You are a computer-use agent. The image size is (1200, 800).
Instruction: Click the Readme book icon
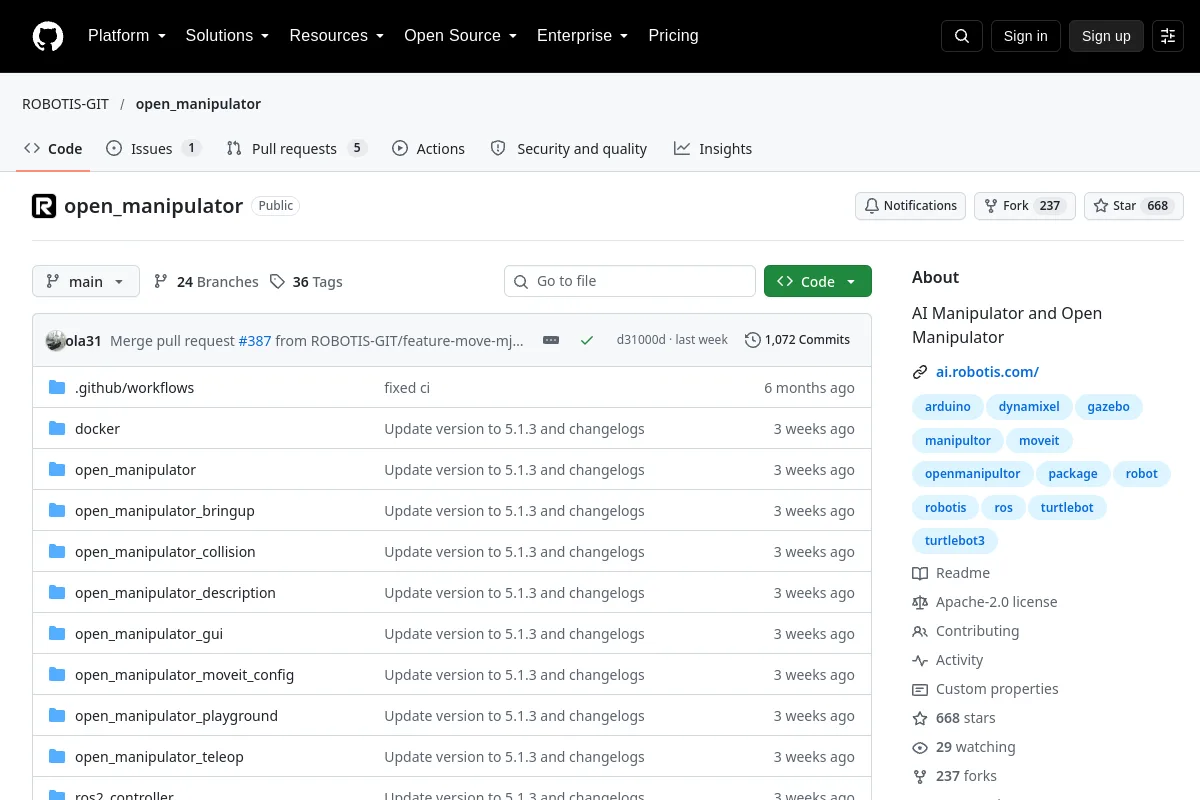920,573
